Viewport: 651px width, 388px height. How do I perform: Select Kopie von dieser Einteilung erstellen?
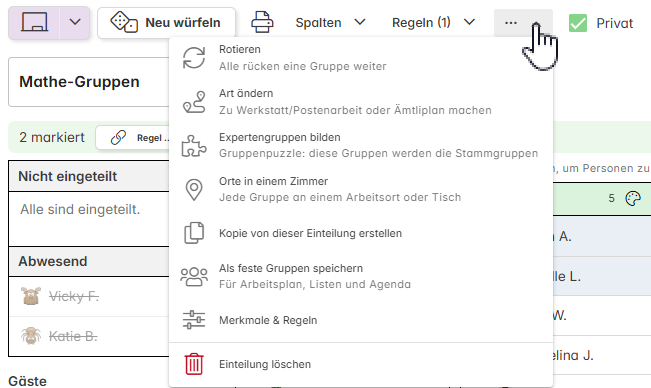tap(361, 233)
